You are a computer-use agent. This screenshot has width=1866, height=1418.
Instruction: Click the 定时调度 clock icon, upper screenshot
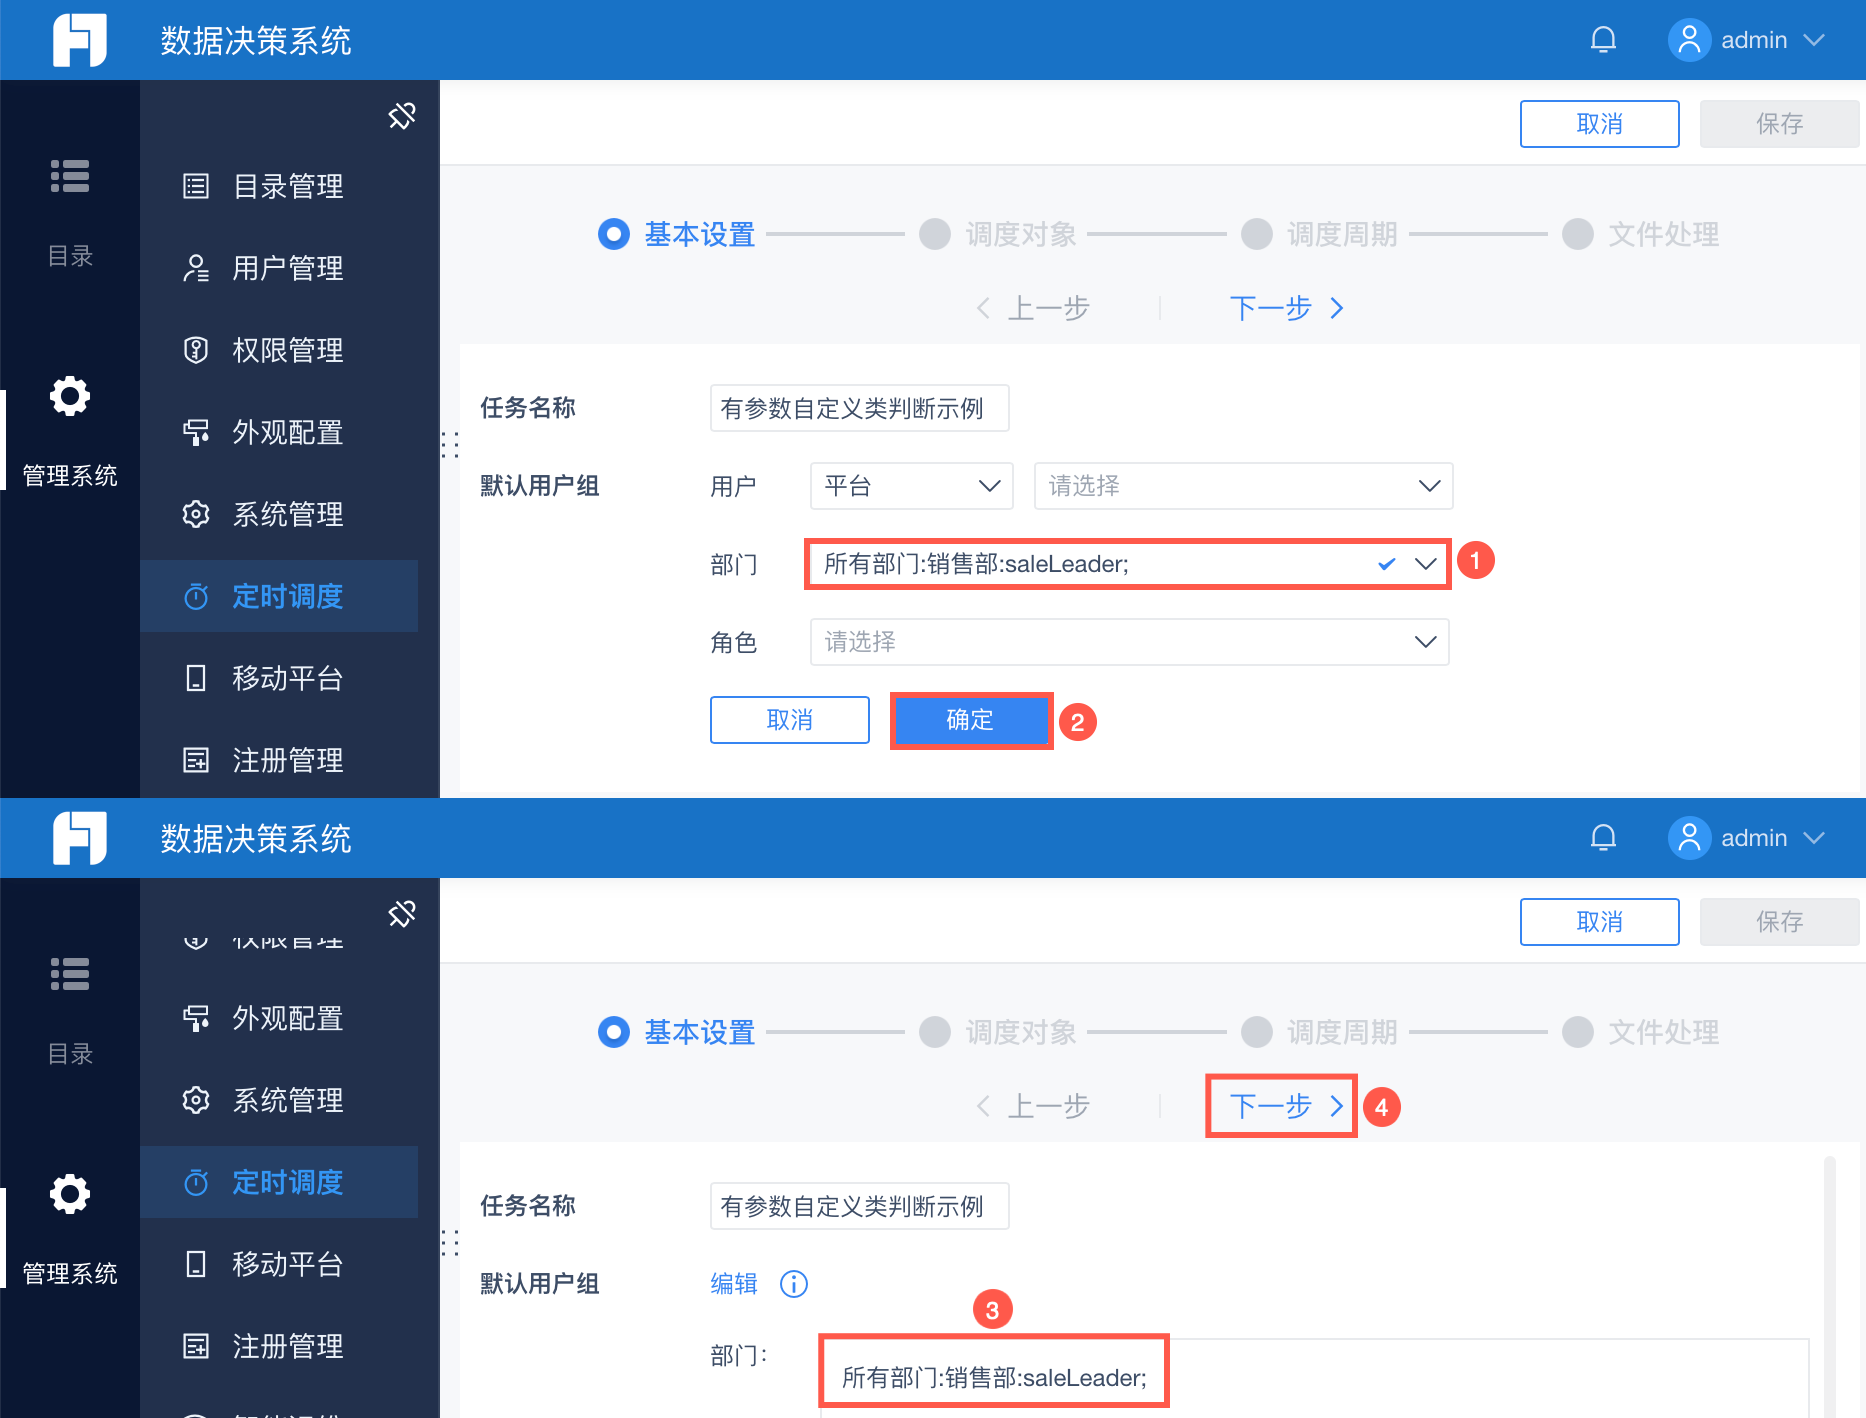[x=196, y=596]
